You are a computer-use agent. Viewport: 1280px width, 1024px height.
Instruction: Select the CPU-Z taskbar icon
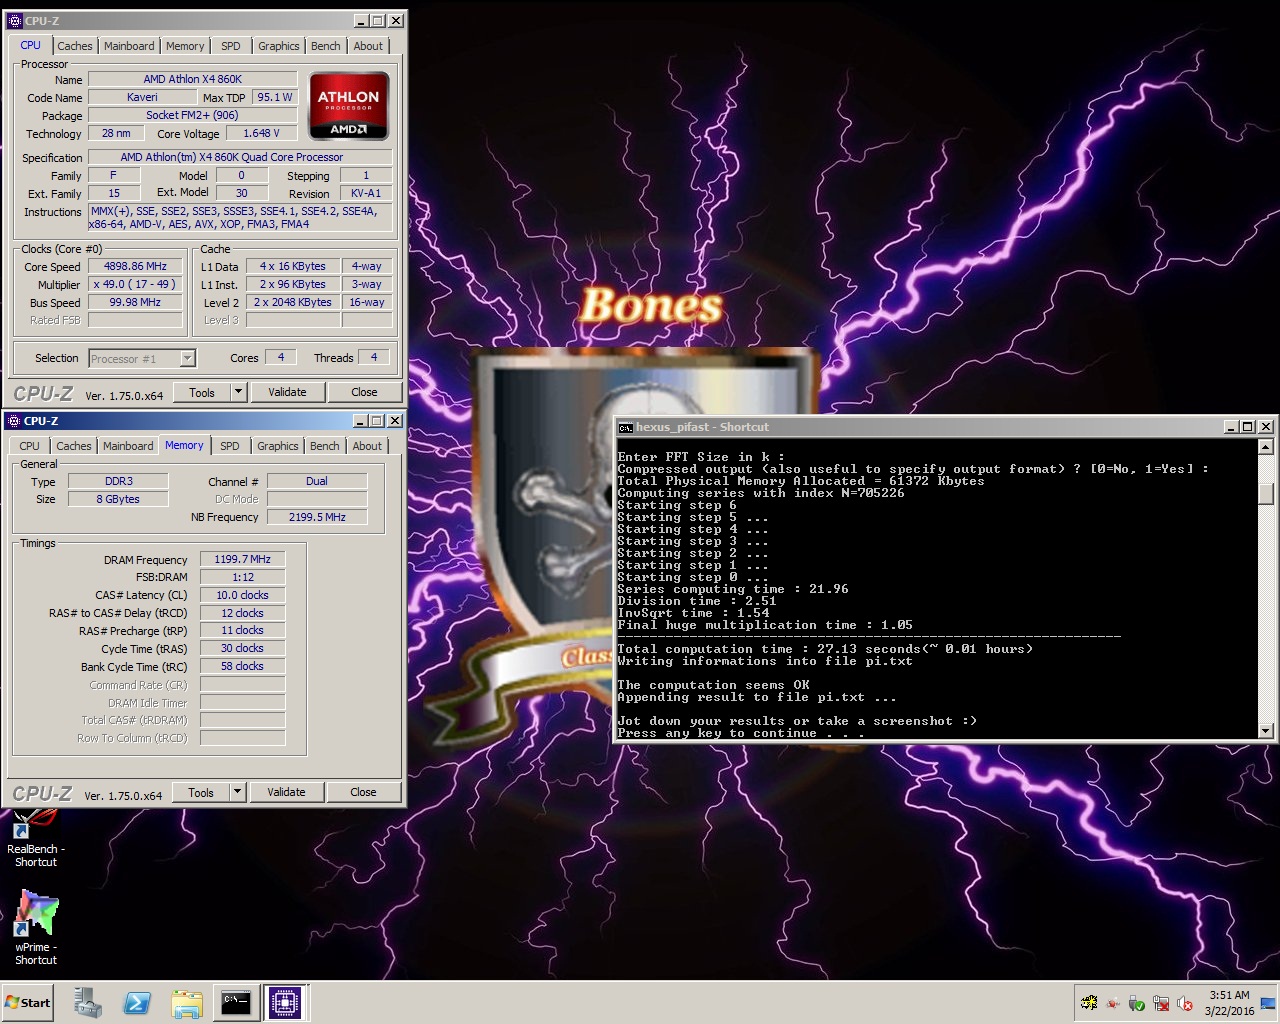[x=285, y=1002]
